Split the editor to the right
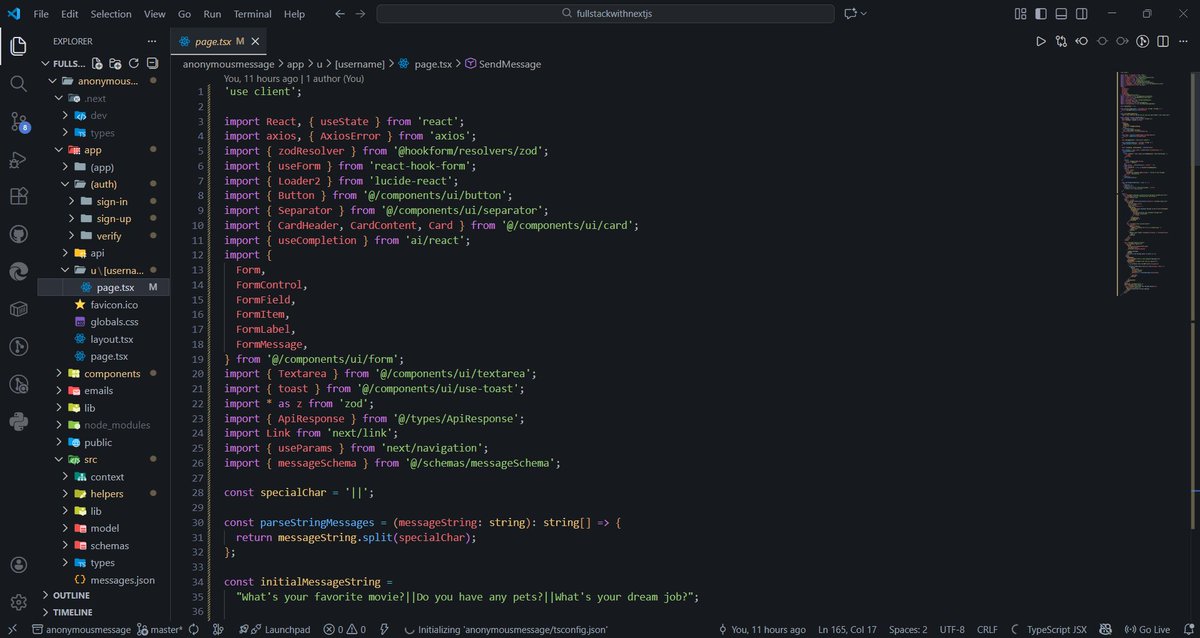 [x=1164, y=41]
